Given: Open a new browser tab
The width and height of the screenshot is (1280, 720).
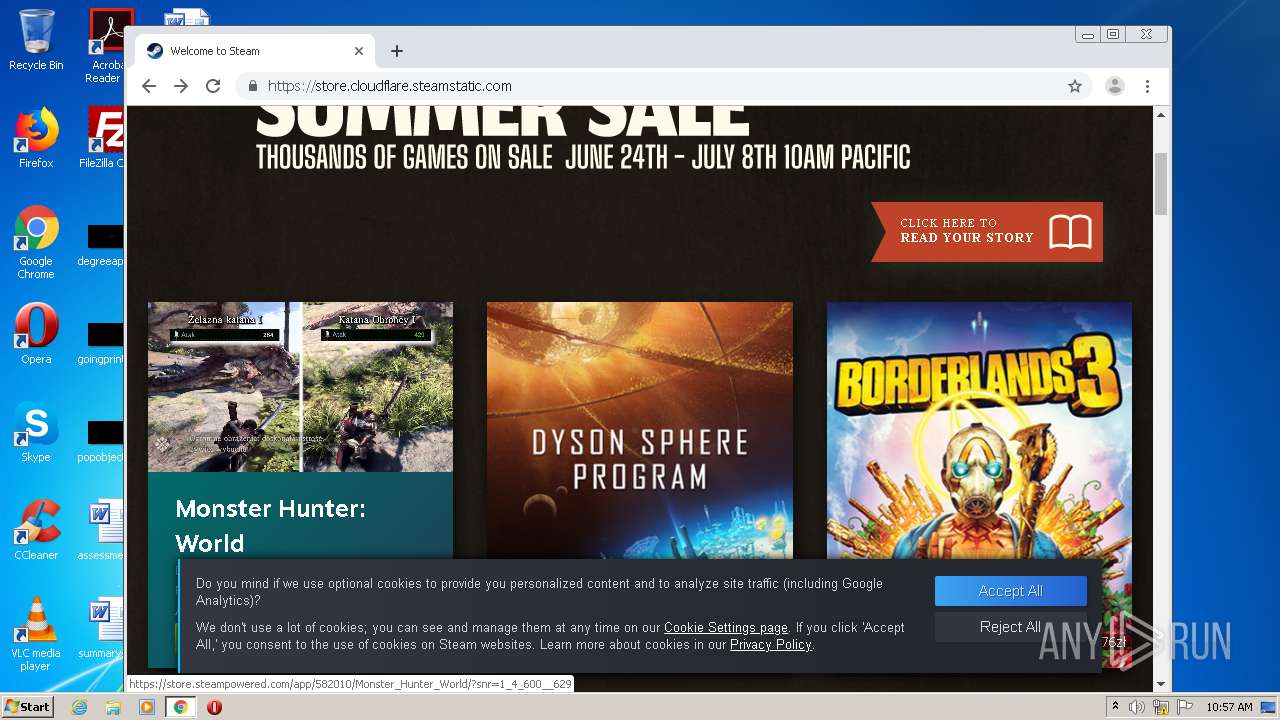Looking at the screenshot, I should pyautogui.click(x=397, y=51).
